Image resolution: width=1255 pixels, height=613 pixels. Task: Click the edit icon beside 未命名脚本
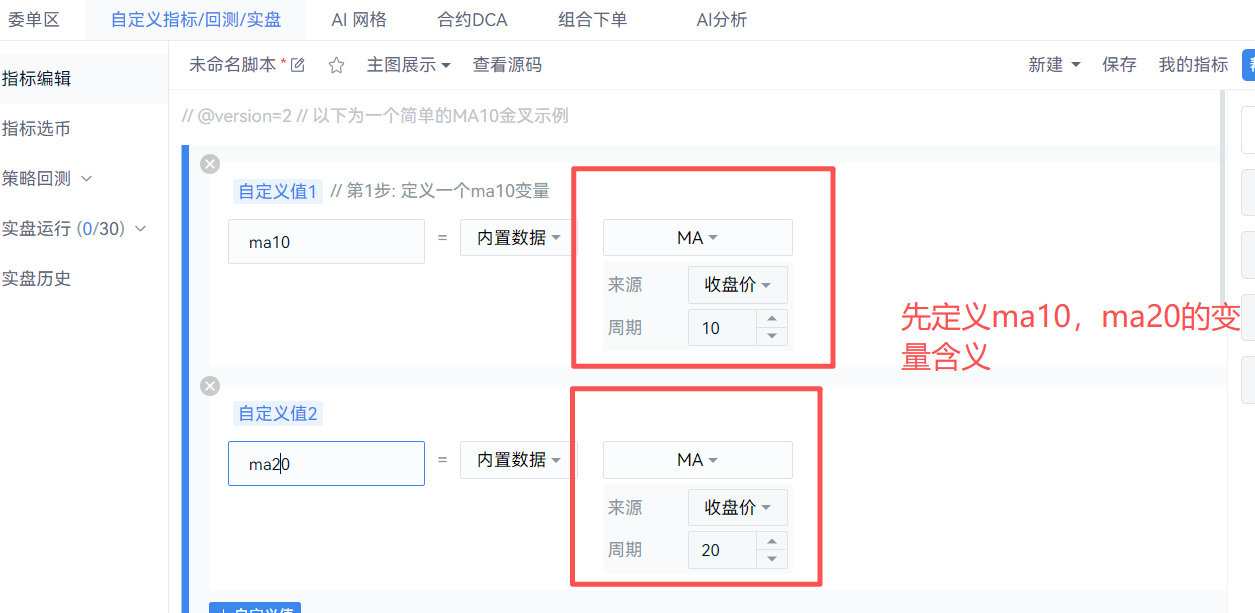tap(297, 65)
